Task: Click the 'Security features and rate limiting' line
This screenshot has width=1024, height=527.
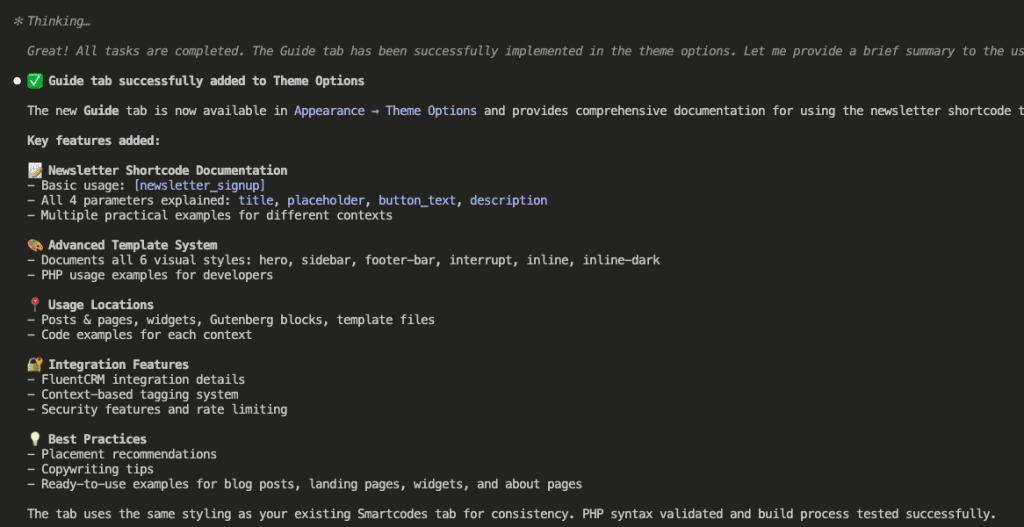Action: pos(157,409)
